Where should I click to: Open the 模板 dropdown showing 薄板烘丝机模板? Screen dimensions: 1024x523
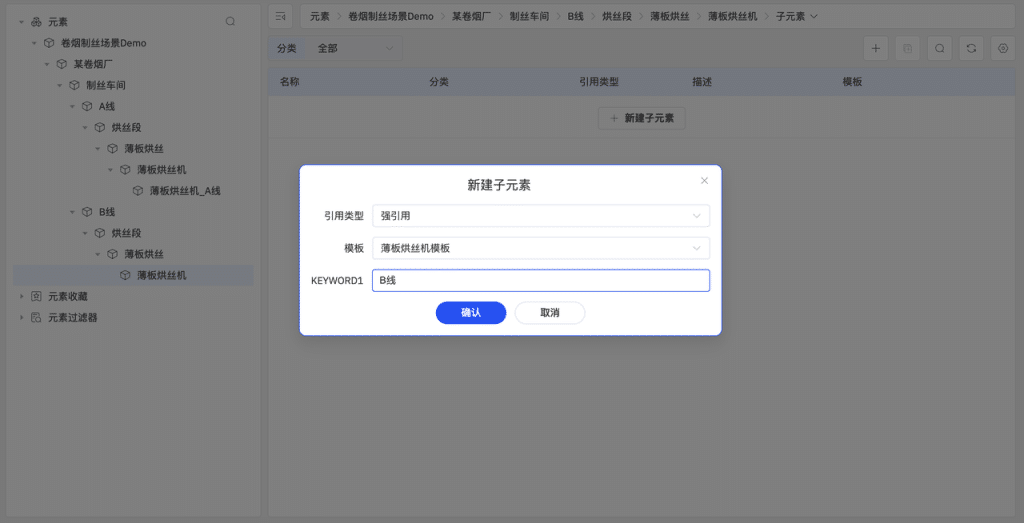click(541, 248)
